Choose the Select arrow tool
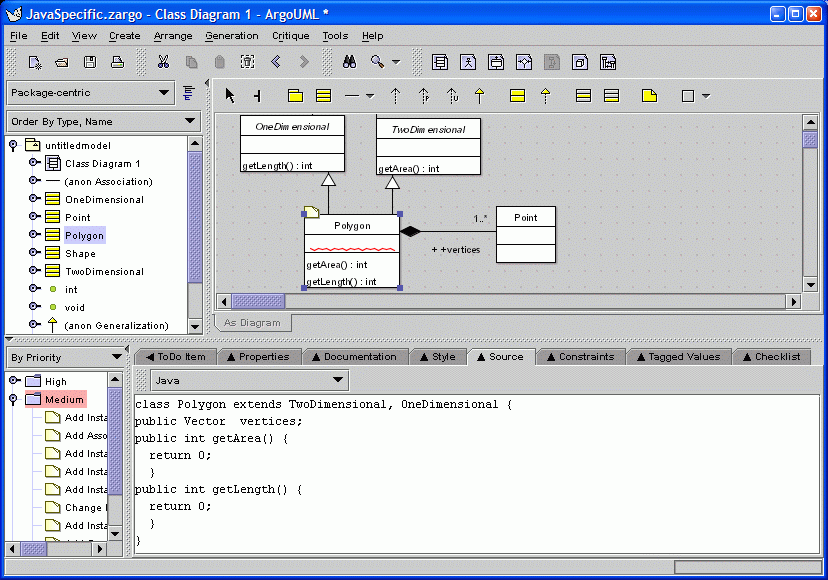This screenshot has width=828, height=580. tap(230, 96)
